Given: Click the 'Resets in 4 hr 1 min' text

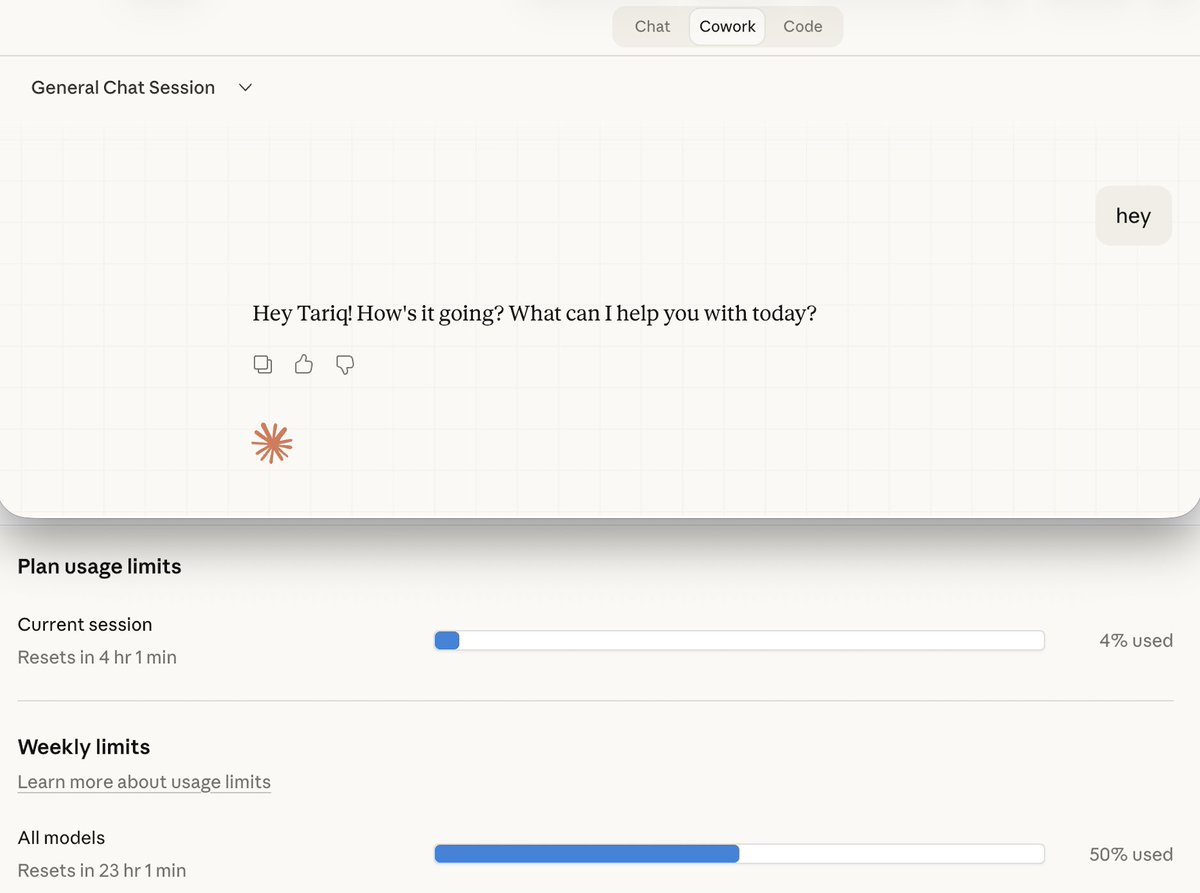Looking at the screenshot, I should coord(97,658).
